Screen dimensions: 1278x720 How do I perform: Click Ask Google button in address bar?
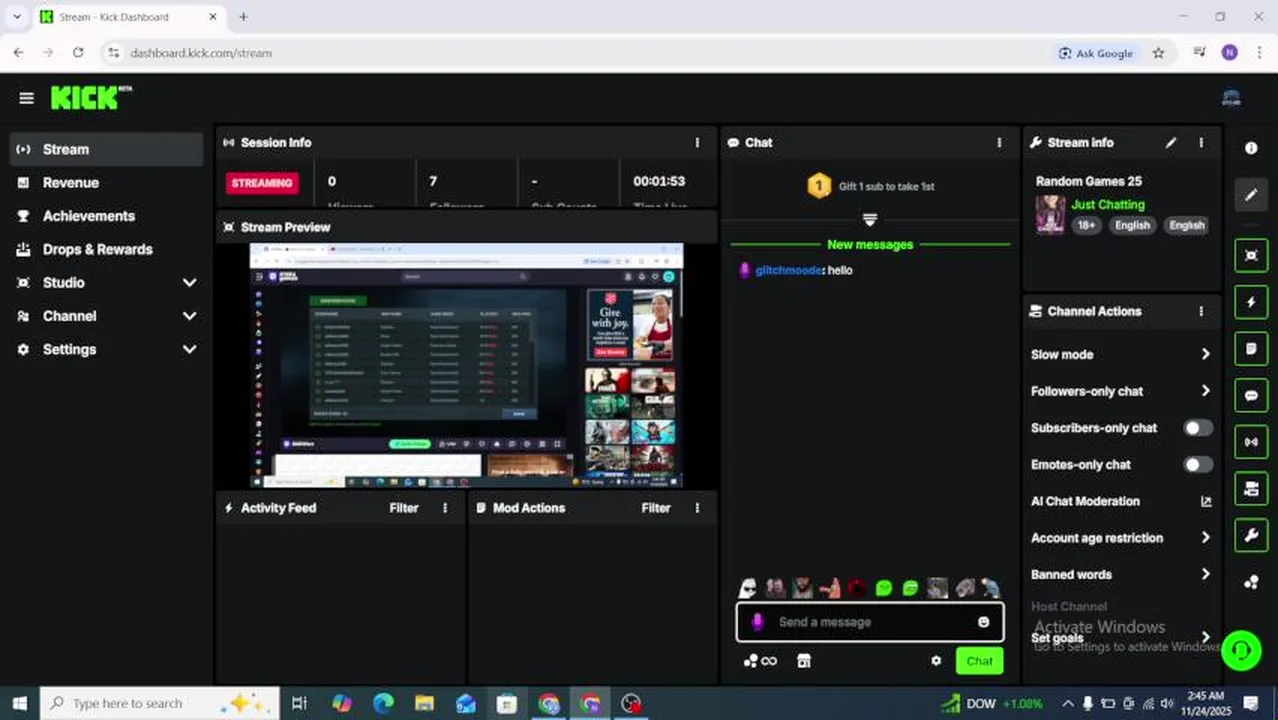[1095, 53]
